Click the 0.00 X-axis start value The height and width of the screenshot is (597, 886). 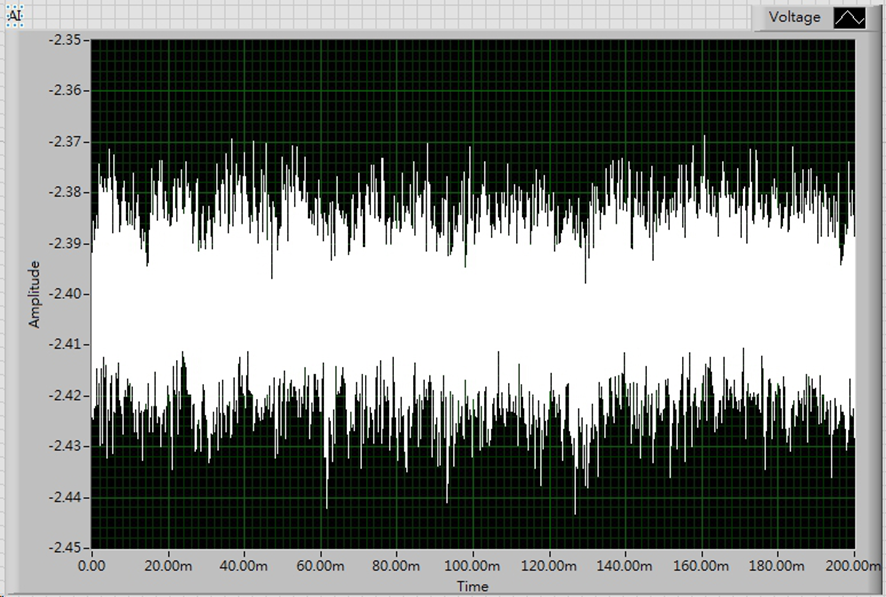92,566
